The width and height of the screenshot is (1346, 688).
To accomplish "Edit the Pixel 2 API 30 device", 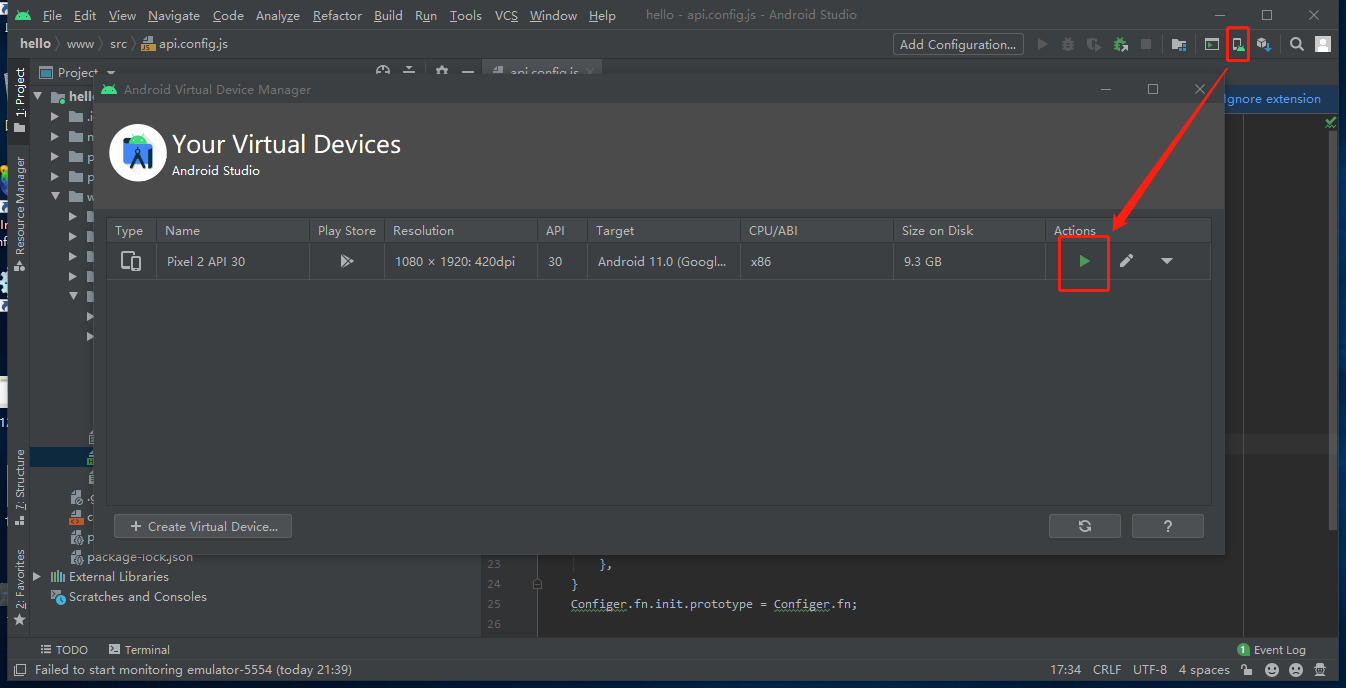I will click(1126, 261).
